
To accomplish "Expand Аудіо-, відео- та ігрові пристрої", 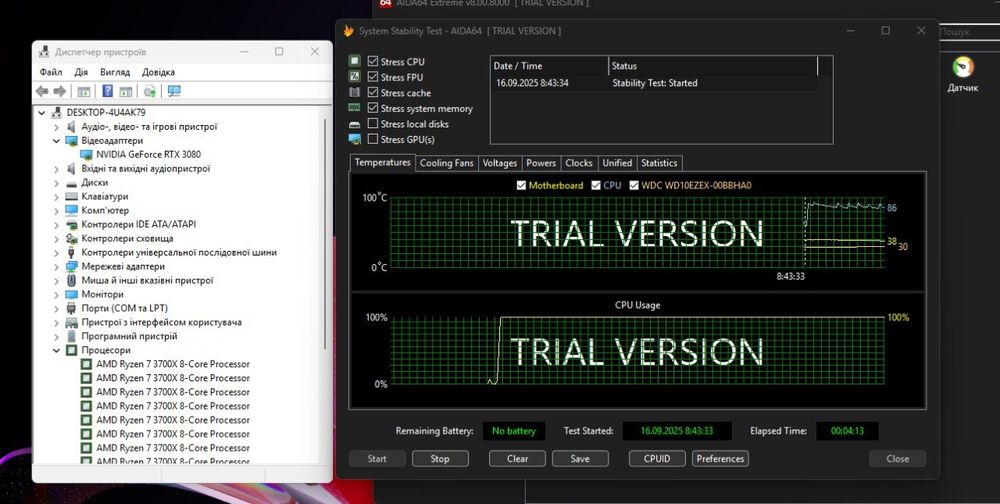I will pyautogui.click(x=56, y=126).
